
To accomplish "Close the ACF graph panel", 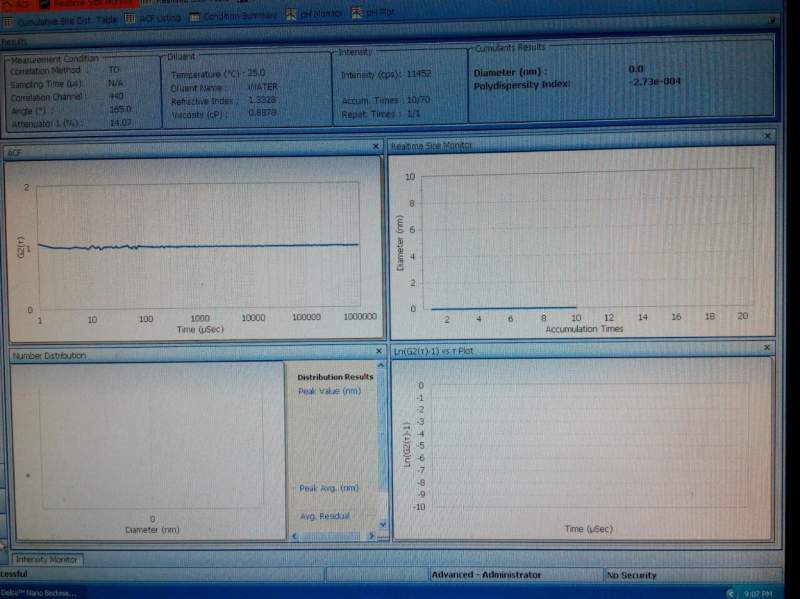I will pos(376,146).
